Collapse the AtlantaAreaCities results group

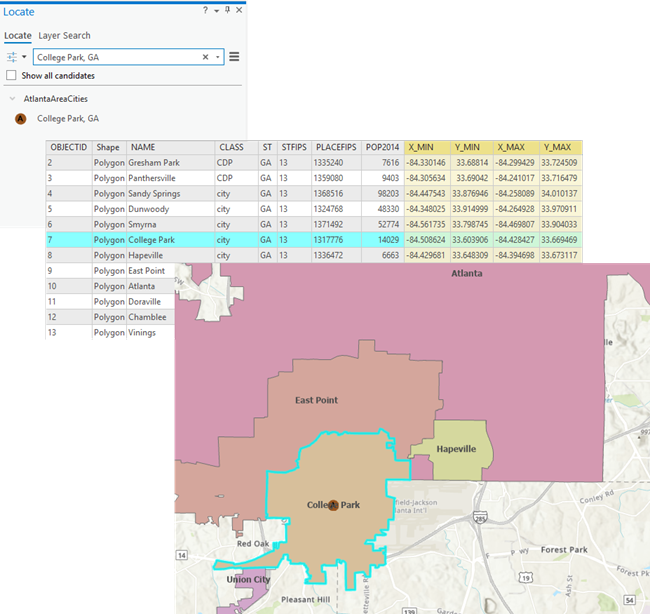pyautogui.click(x=11, y=99)
